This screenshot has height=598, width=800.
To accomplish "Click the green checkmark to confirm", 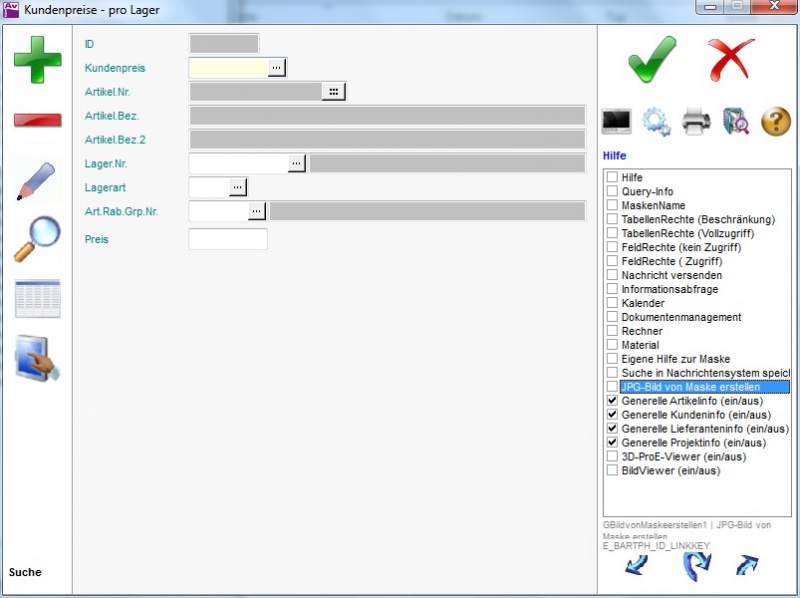I will pyautogui.click(x=652, y=60).
